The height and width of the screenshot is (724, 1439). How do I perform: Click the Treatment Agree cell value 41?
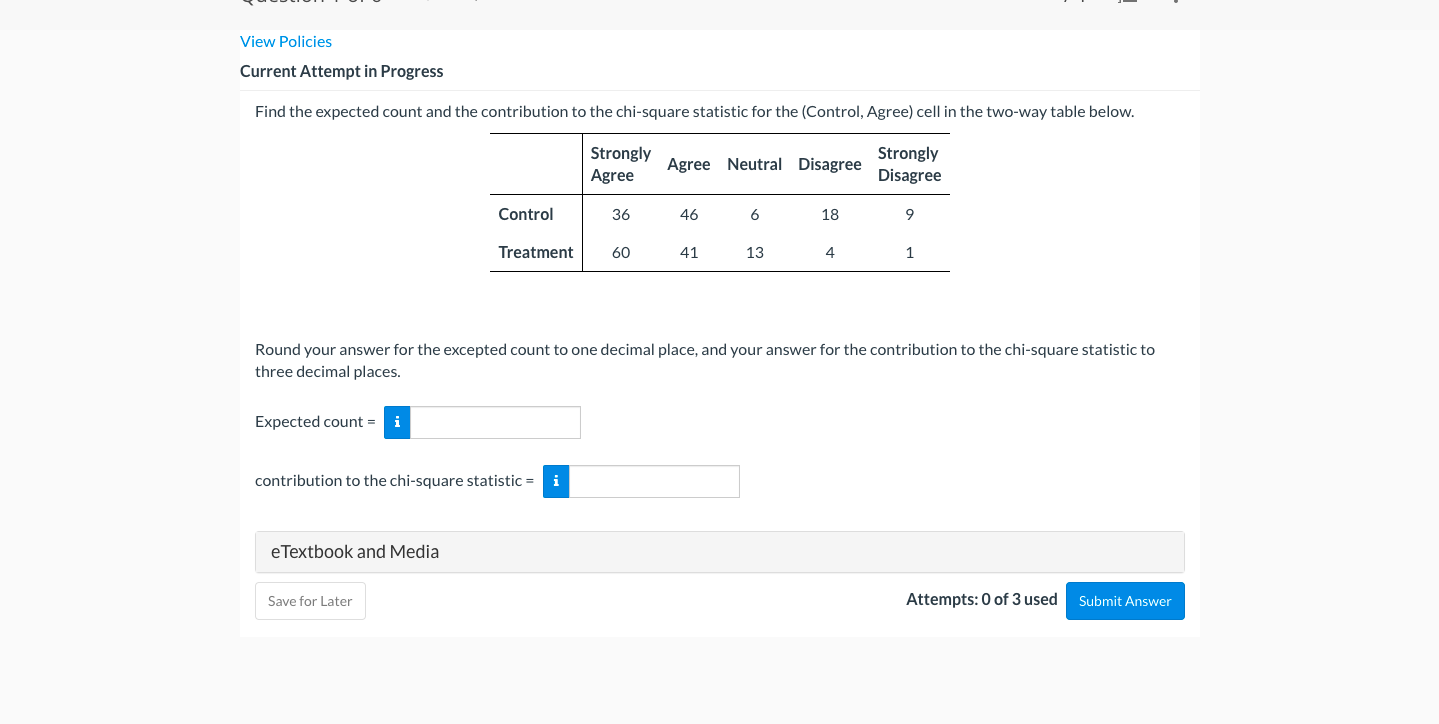(x=689, y=252)
